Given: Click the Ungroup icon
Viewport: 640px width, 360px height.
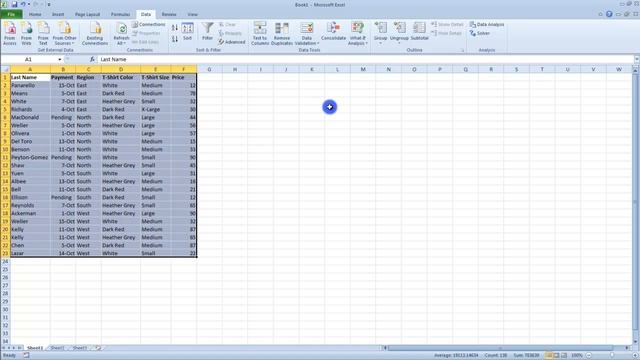Looking at the screenshot, I should coord(399,28).
